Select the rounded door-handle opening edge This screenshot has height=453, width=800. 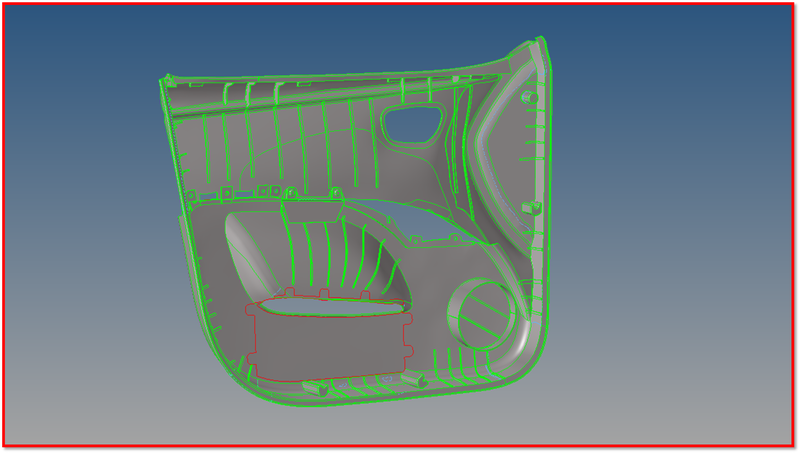pyautogui.click(x=413, y=125)
